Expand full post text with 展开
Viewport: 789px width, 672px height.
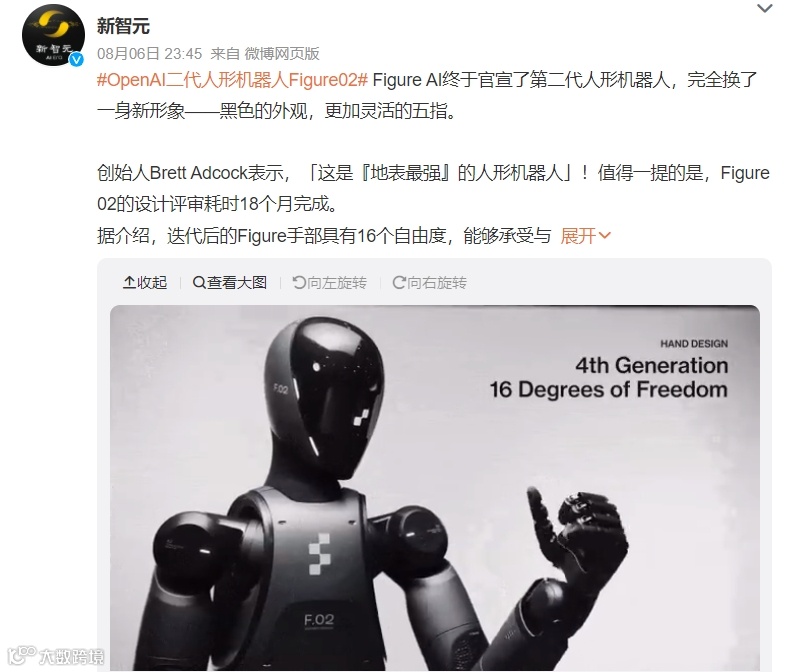click(578, 236)
